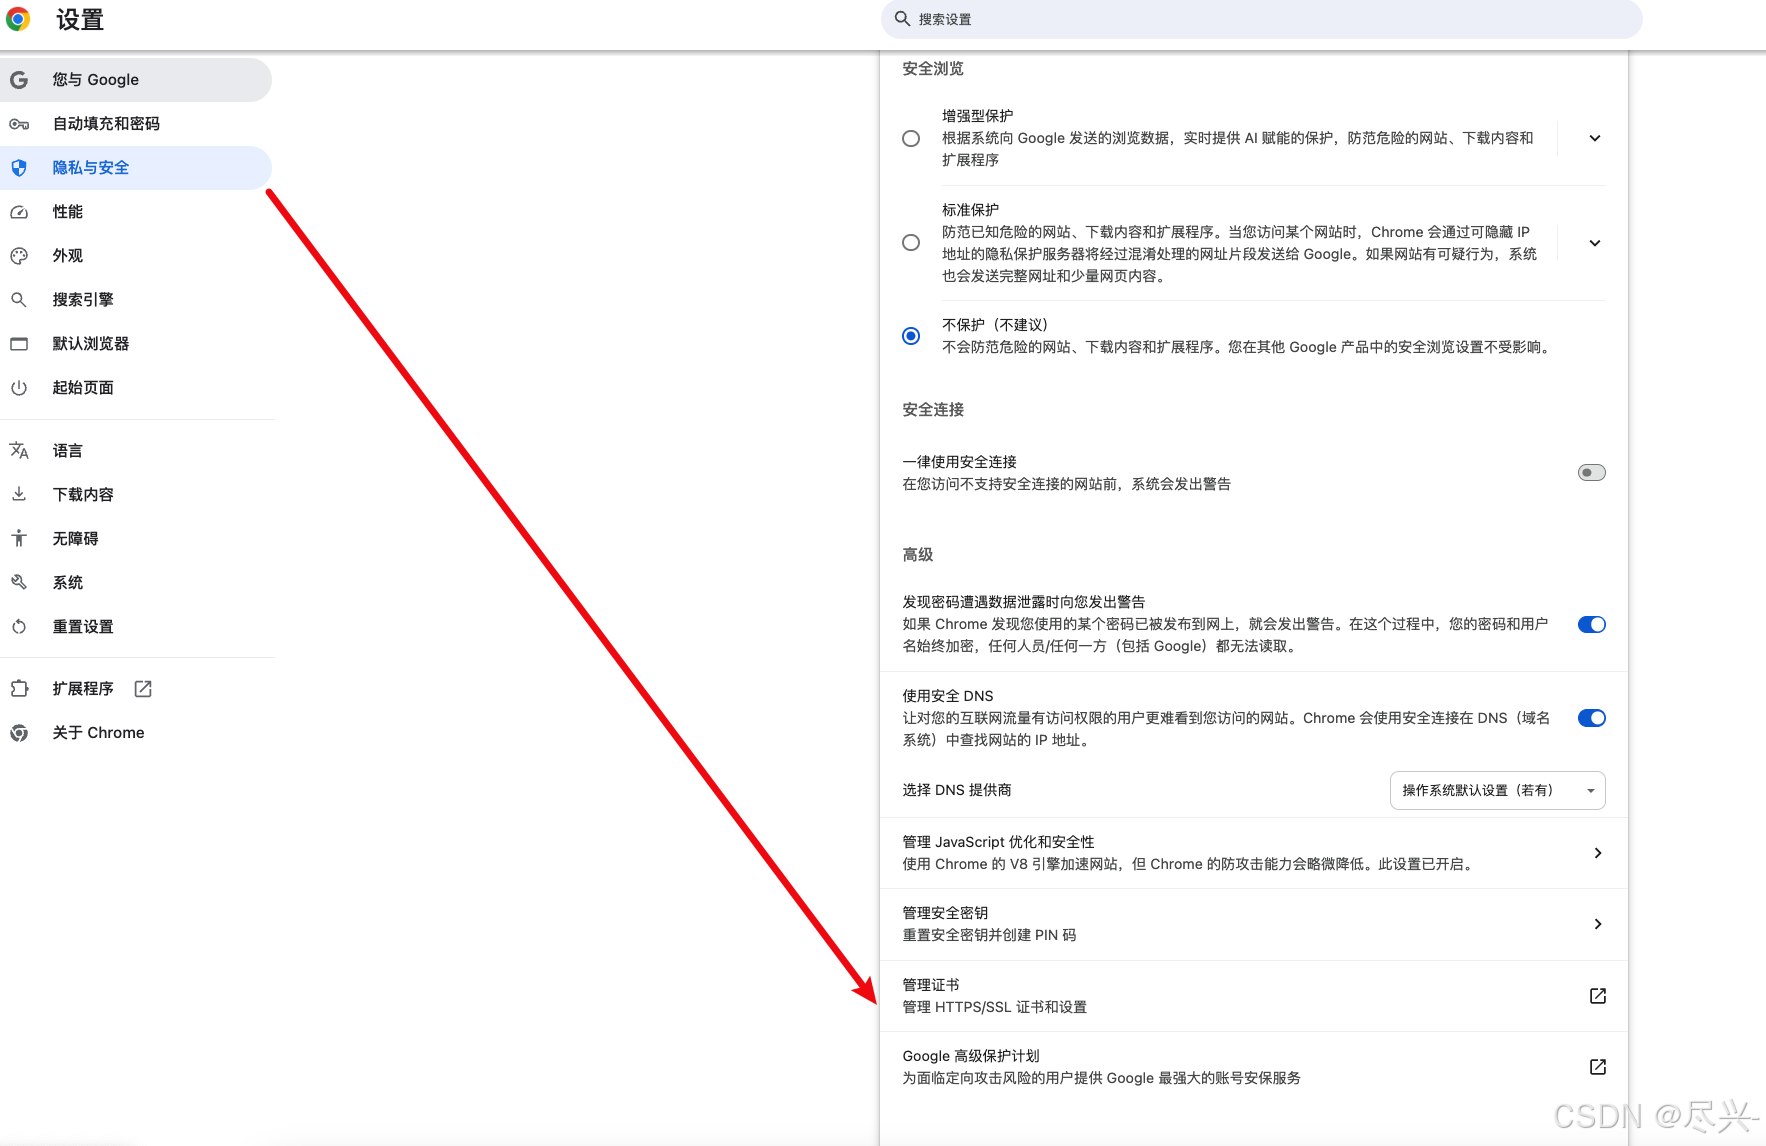Select the 隐私与安全 shield icon
This screenshot has width=1766, height=1146.
coord(20,168)
